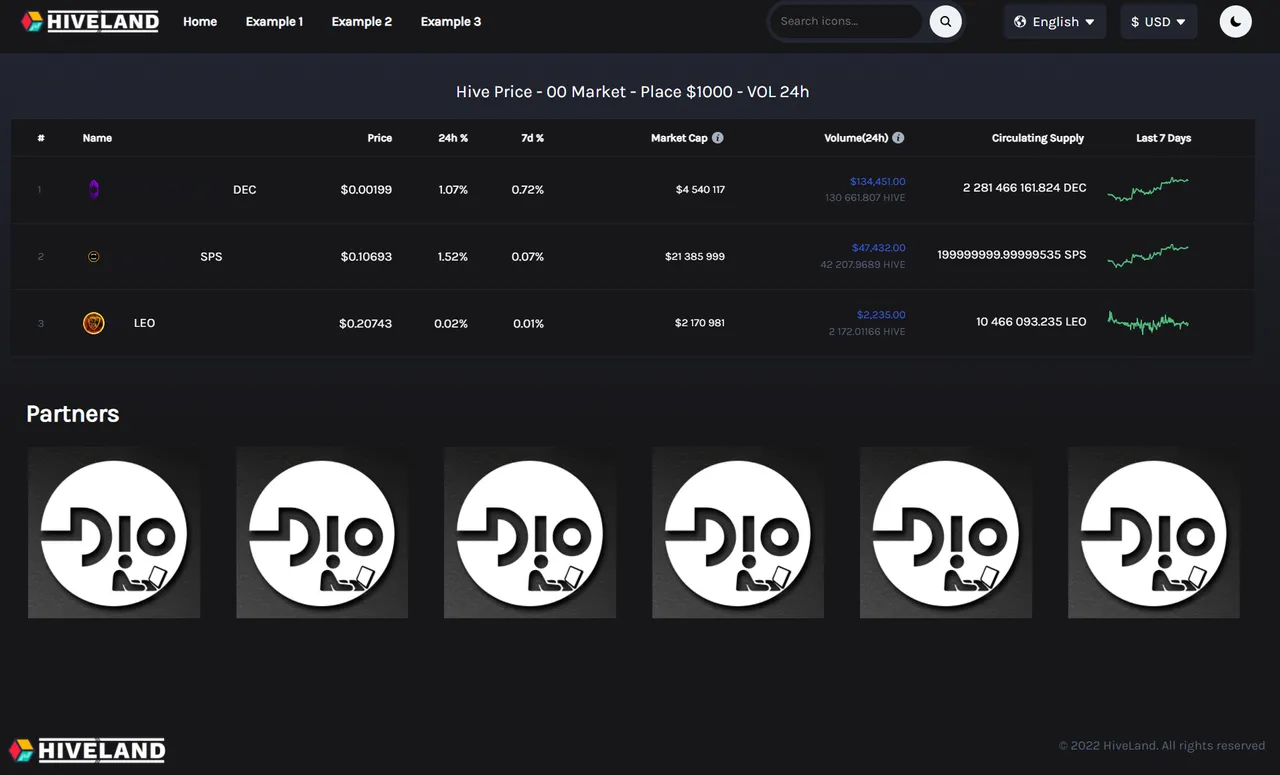The height and width of the screenshot is (775, 1280).
Task: Open the Example 1 menu item
Action: [274, 21]
